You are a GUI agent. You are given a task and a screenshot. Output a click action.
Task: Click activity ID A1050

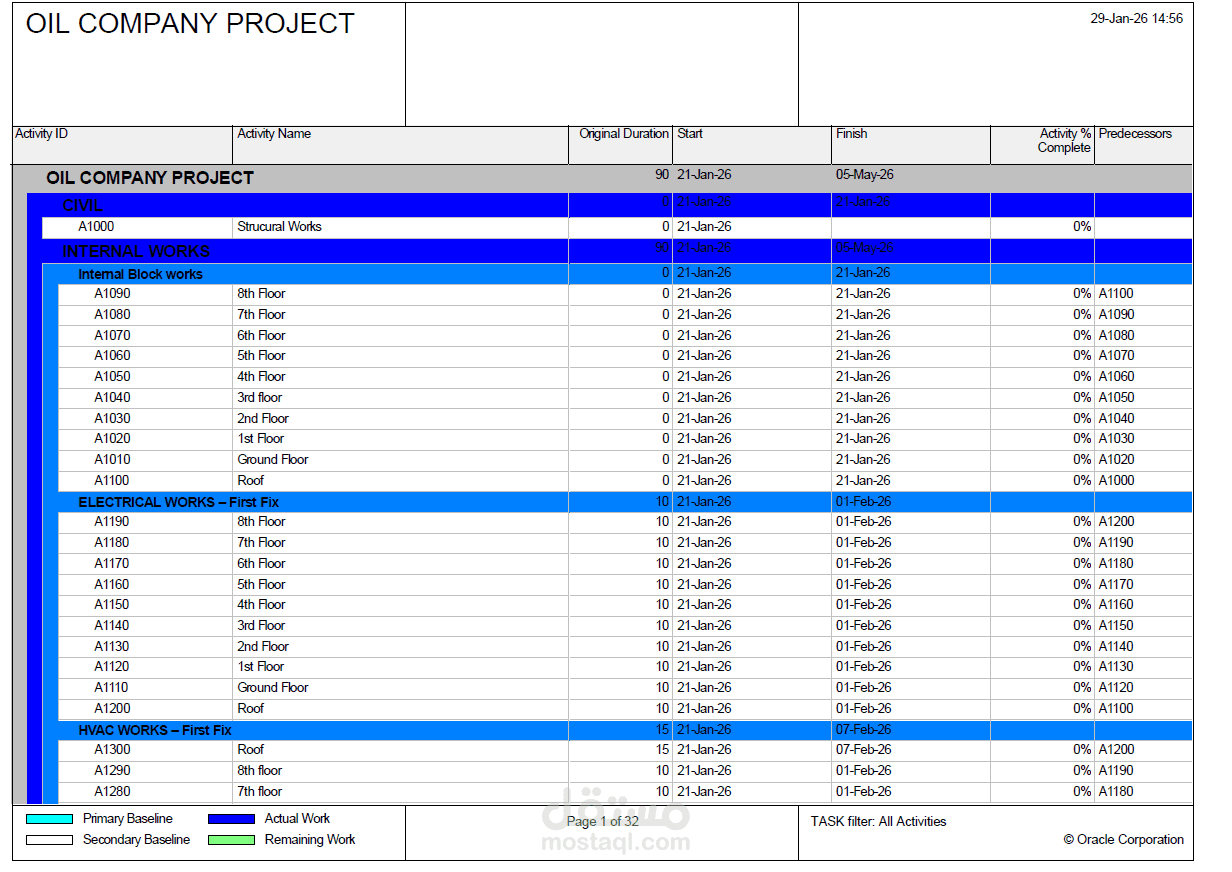point(112,377)
